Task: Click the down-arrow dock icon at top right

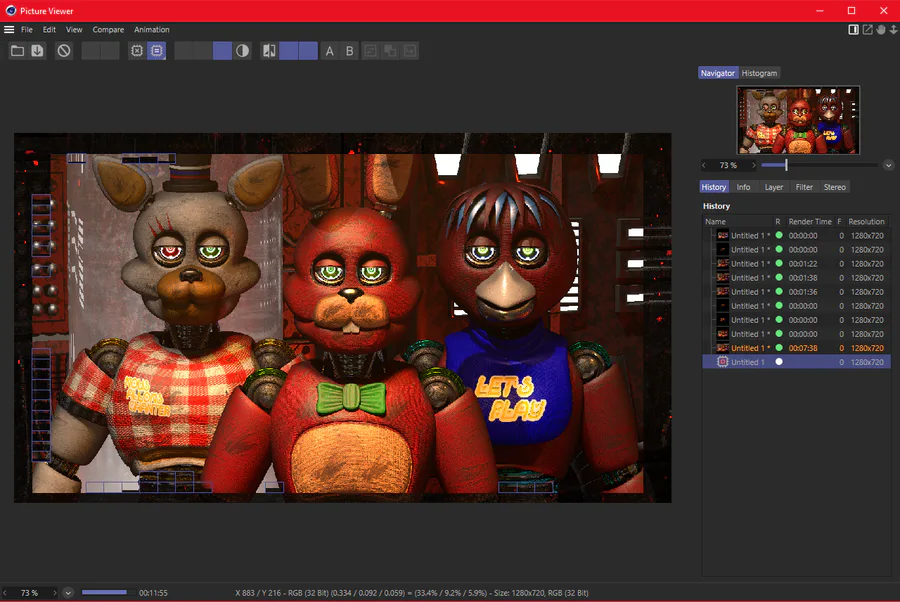Action: tap(894, 29)
